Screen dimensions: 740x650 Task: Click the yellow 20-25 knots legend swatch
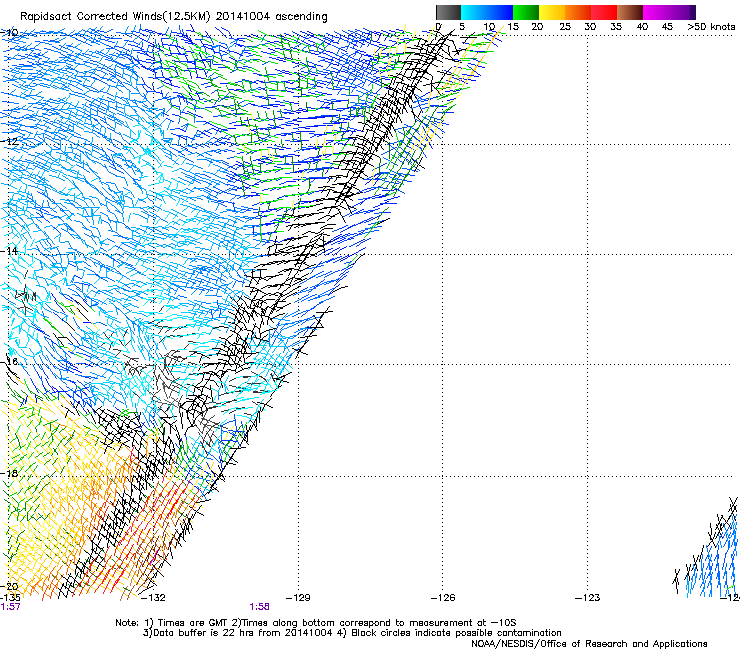point(552,12)
